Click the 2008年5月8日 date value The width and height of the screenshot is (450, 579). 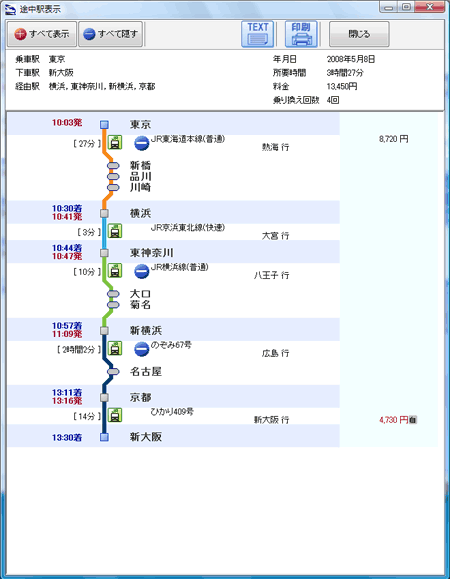[351, 59]
